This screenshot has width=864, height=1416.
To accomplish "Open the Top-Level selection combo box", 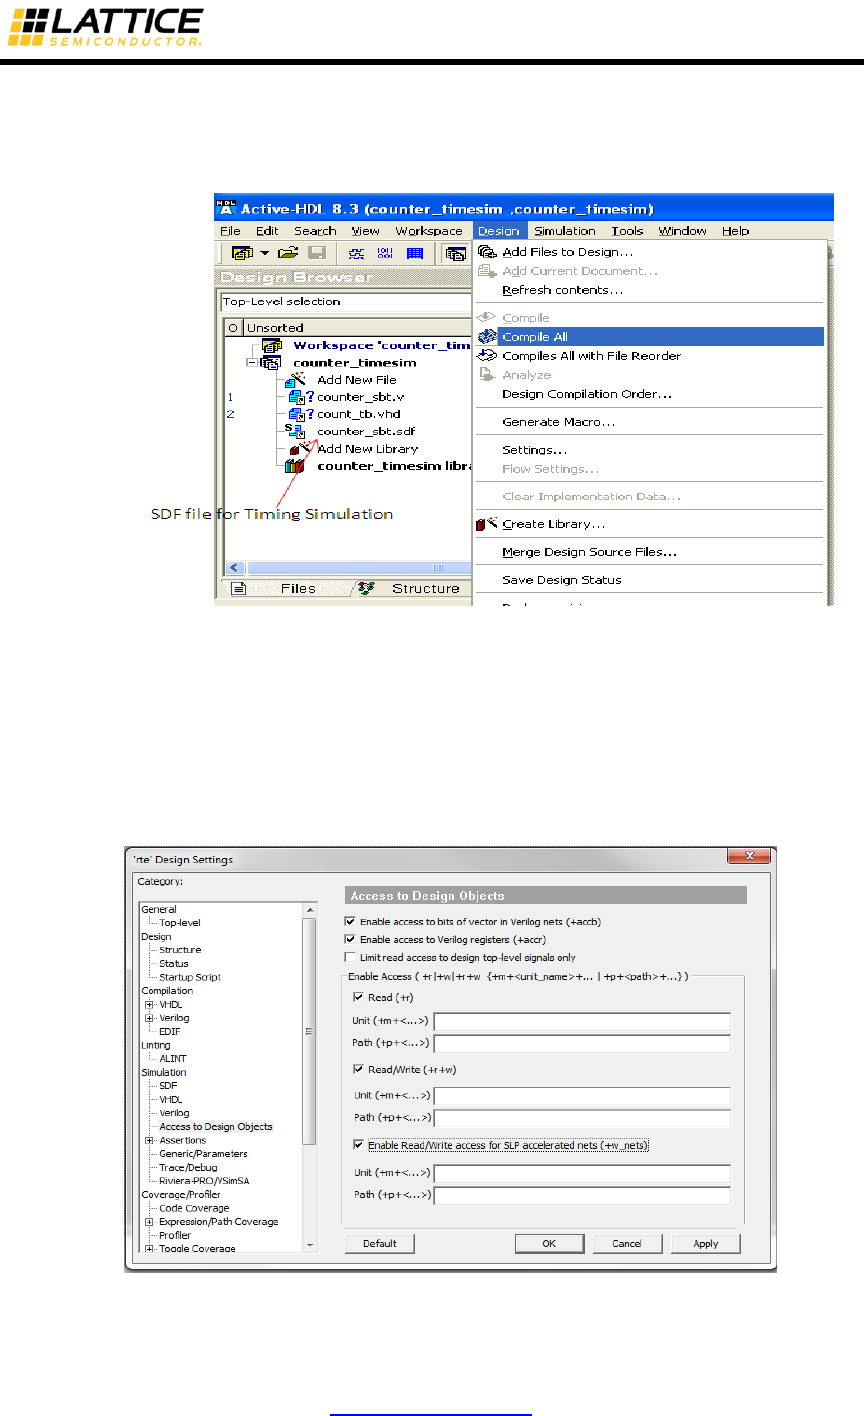I will [x=346, y=301].
